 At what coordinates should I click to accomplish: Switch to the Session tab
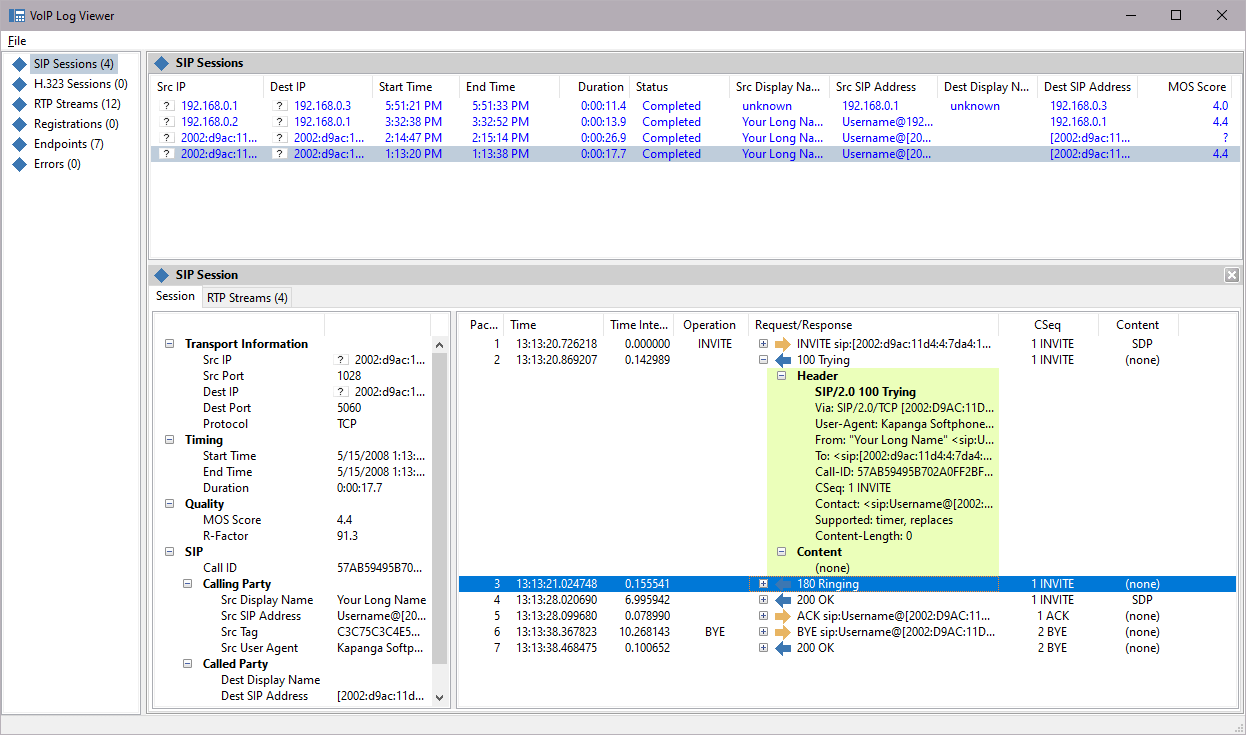point(175,296)
